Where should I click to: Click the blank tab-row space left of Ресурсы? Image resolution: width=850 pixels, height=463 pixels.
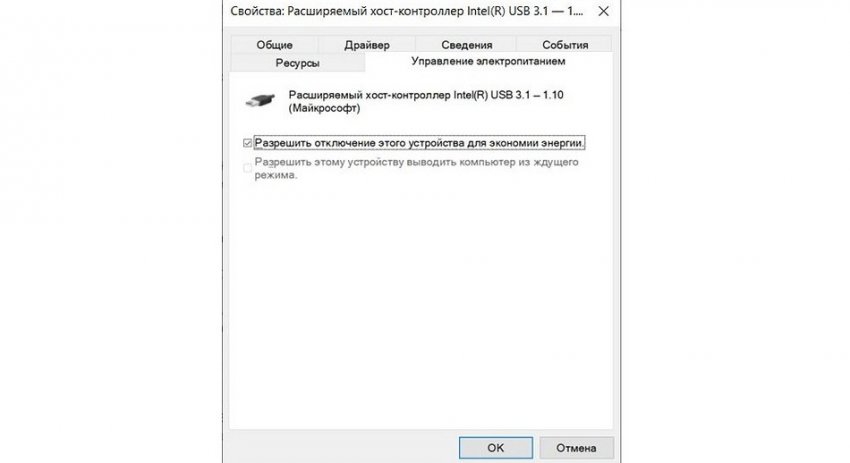pyautogui.click(x=227, y=63)
